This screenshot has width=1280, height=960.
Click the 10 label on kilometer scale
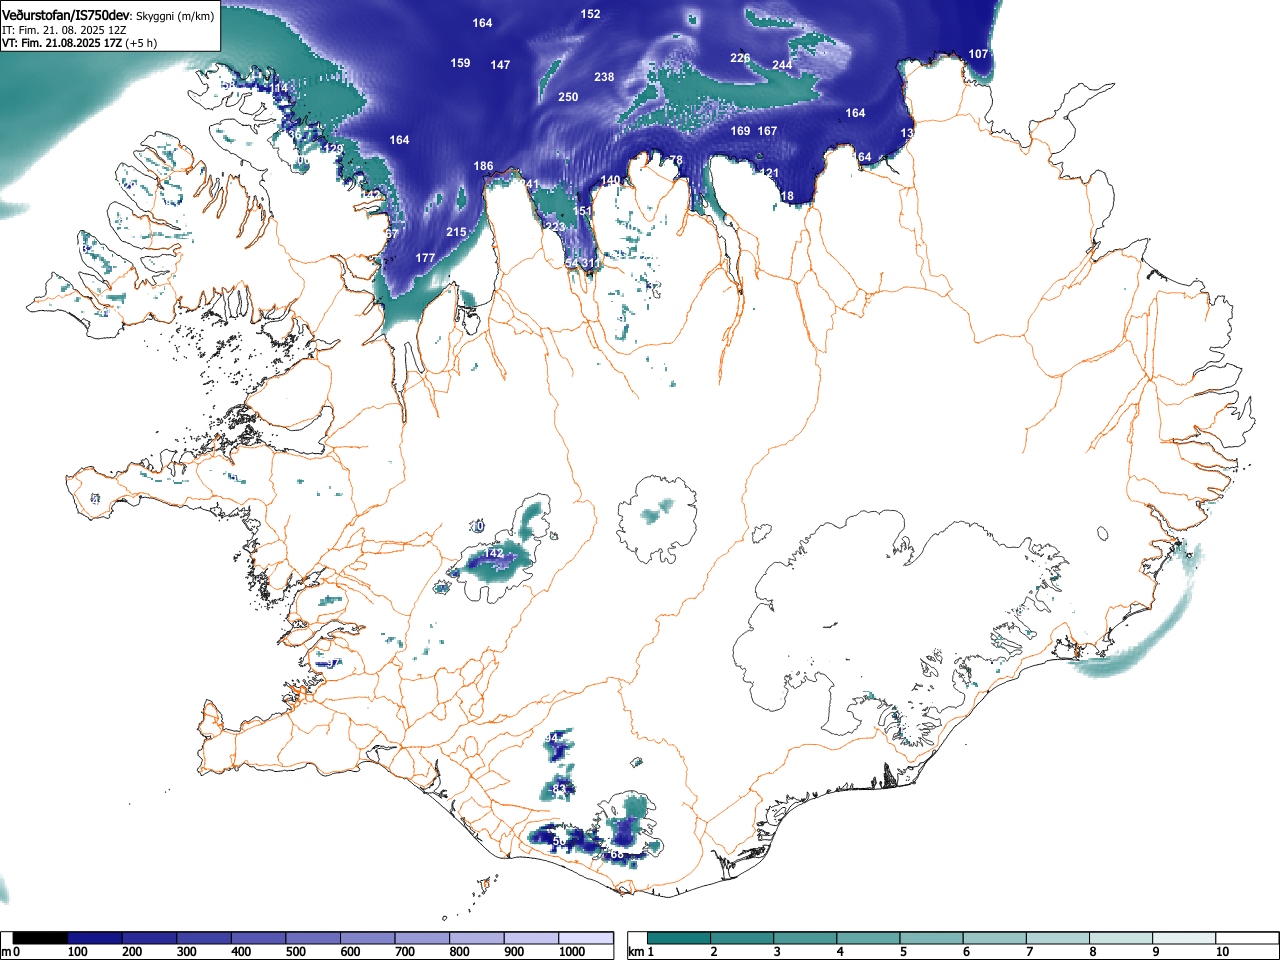coord(1222,952)
